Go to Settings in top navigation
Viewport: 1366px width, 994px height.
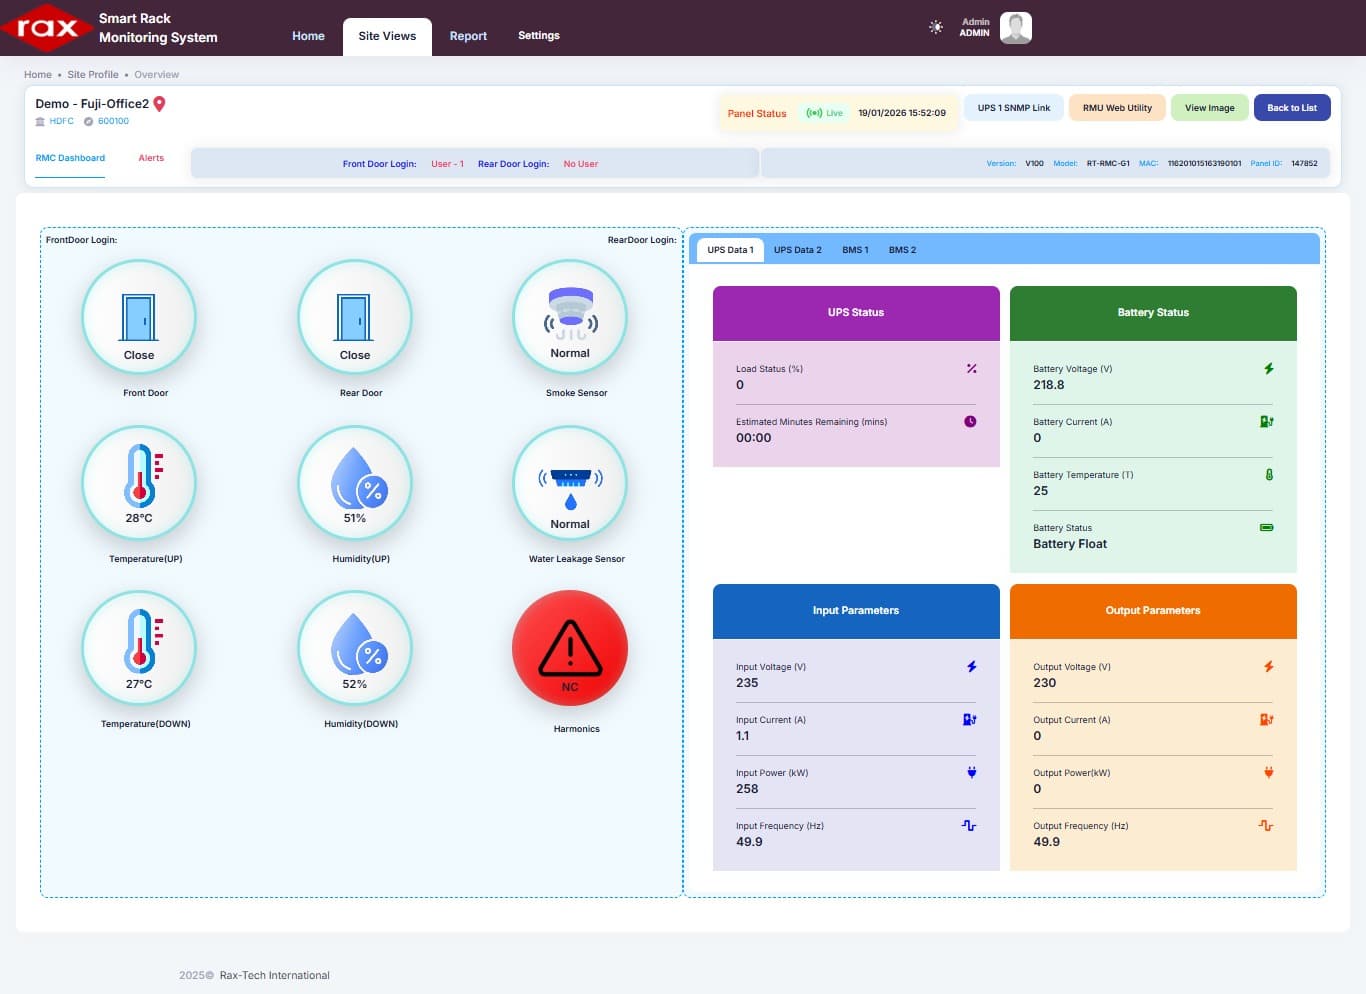538,36
